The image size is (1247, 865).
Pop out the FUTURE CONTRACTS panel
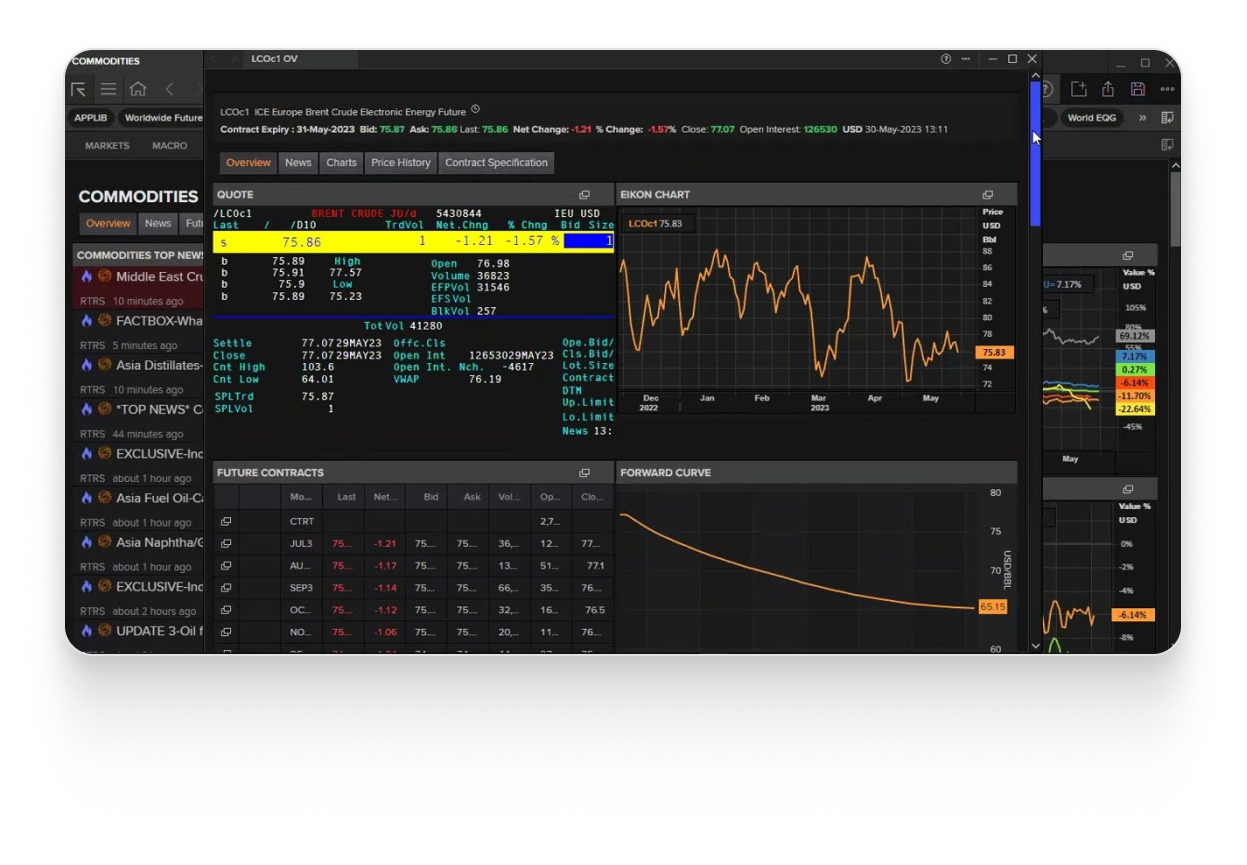pos(584,473)
